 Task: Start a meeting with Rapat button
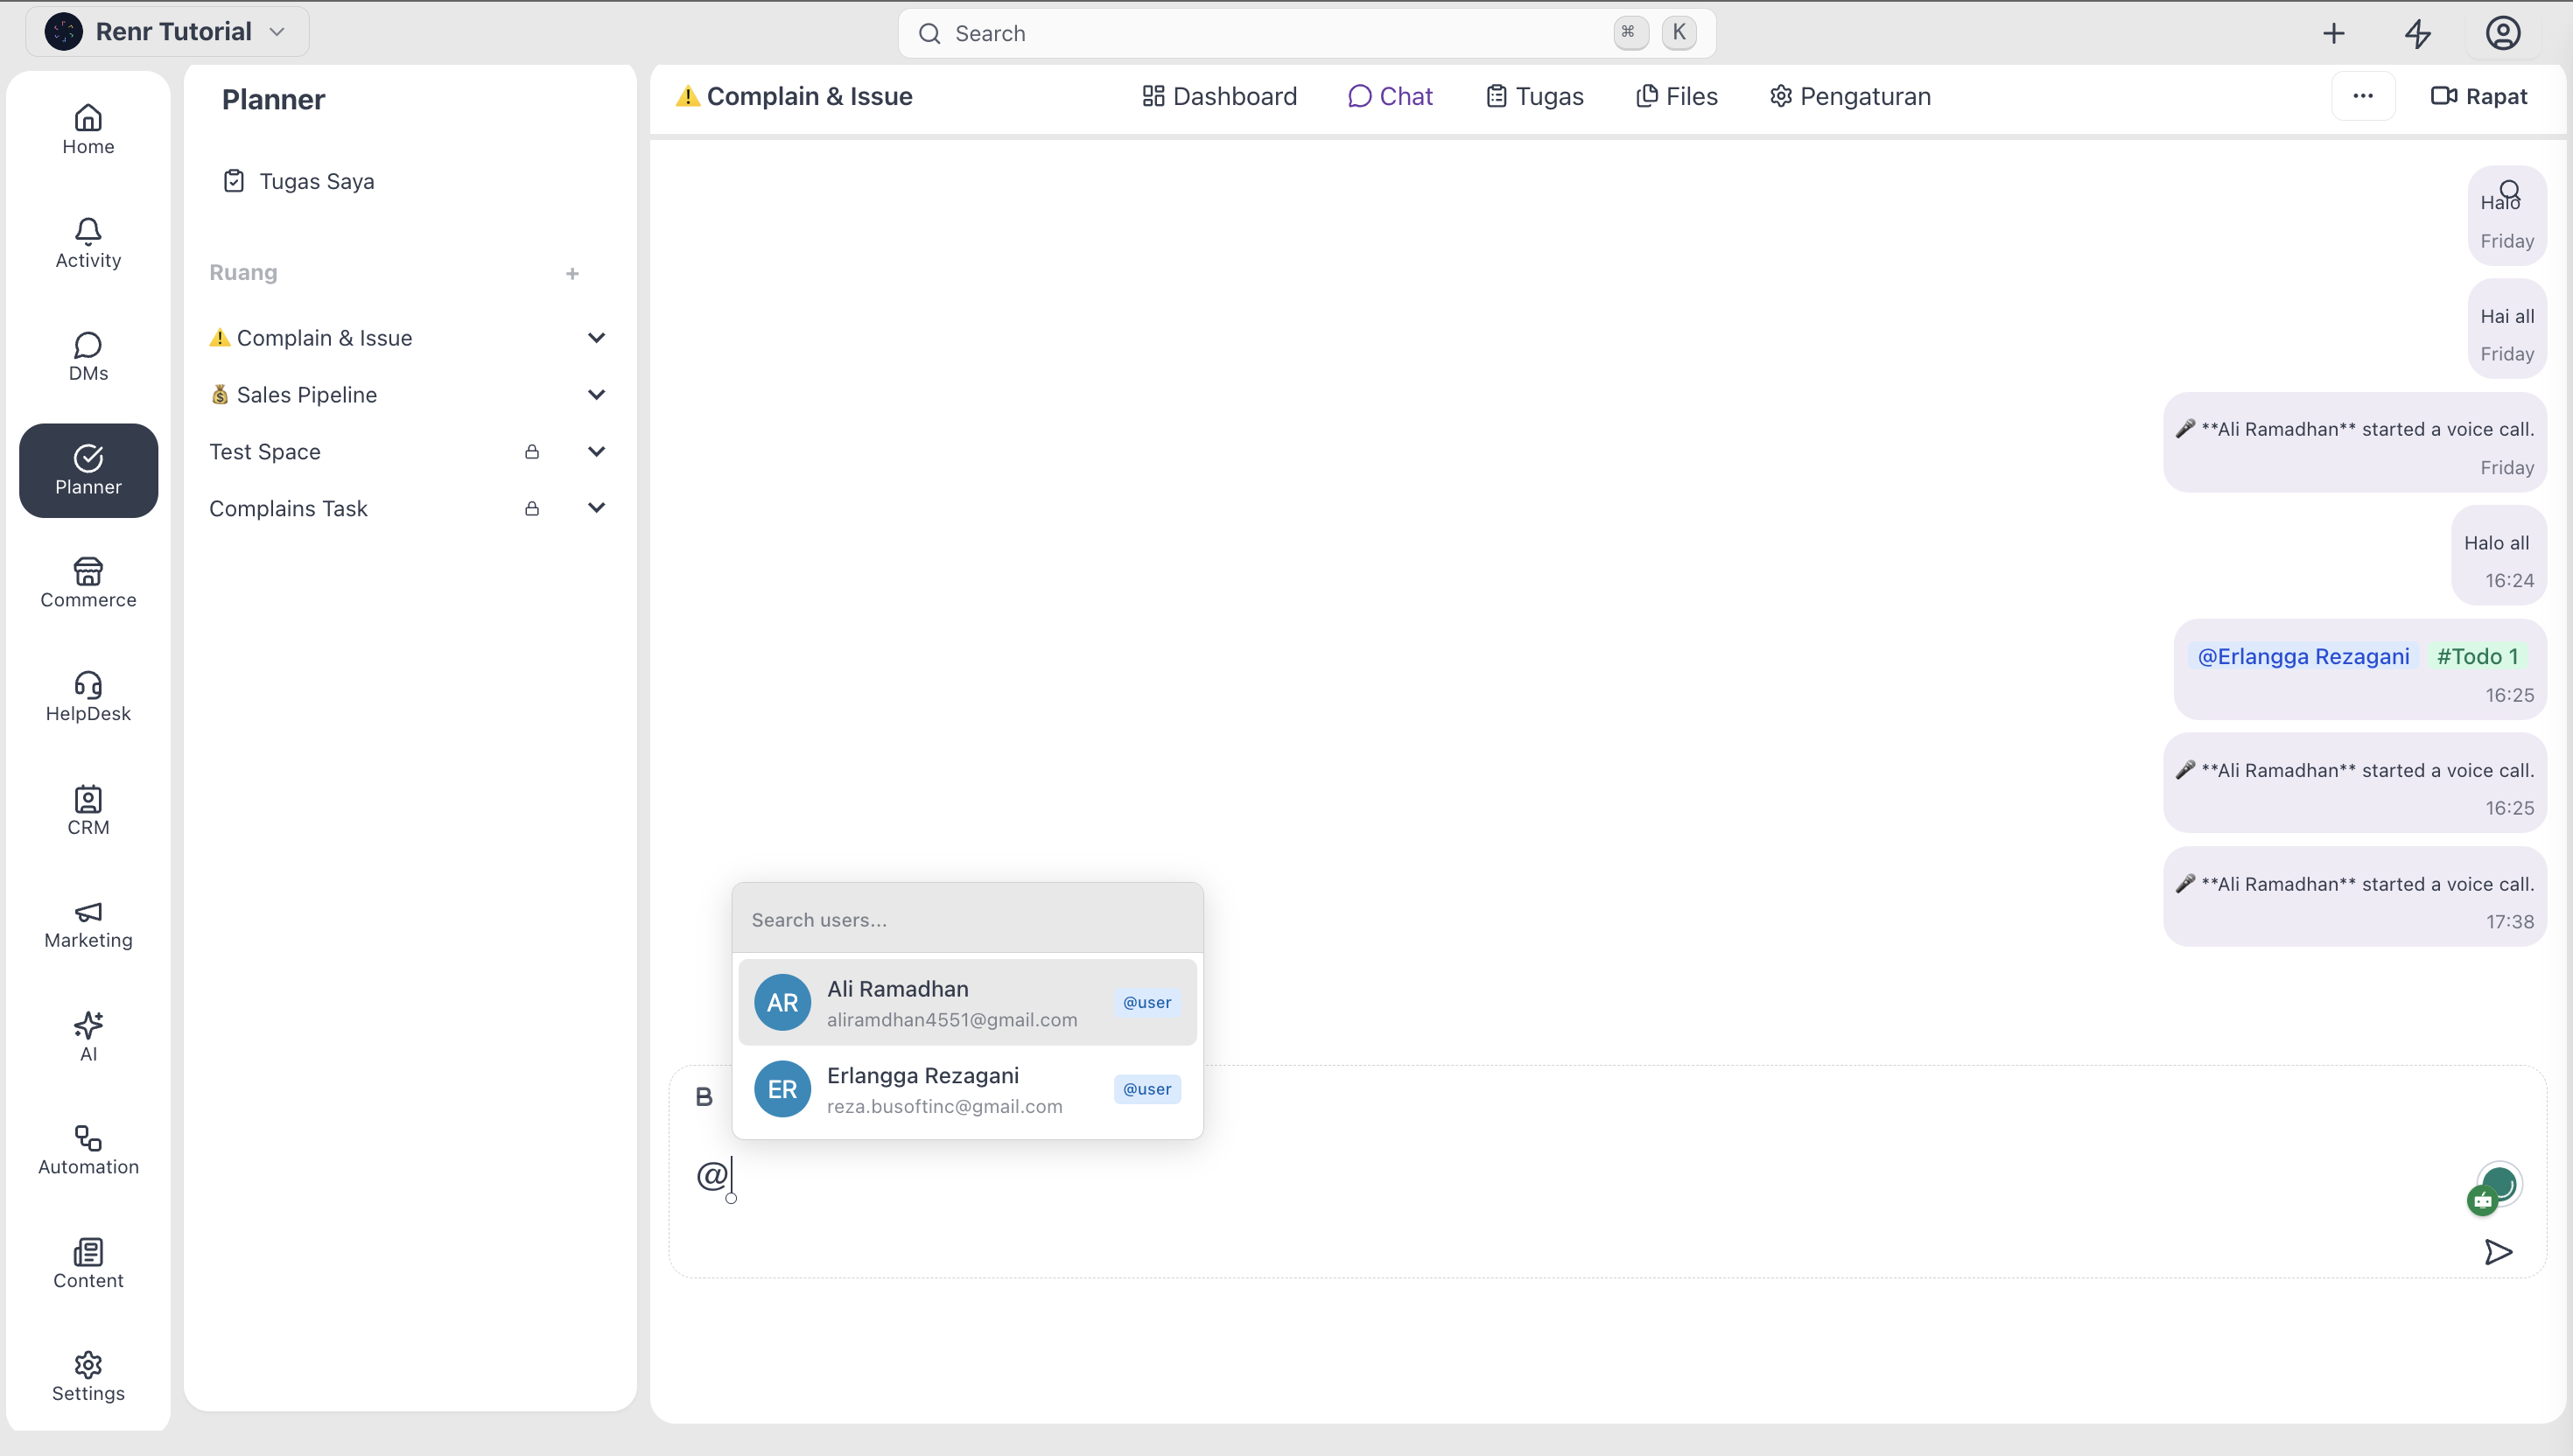tap(2478, 96)
